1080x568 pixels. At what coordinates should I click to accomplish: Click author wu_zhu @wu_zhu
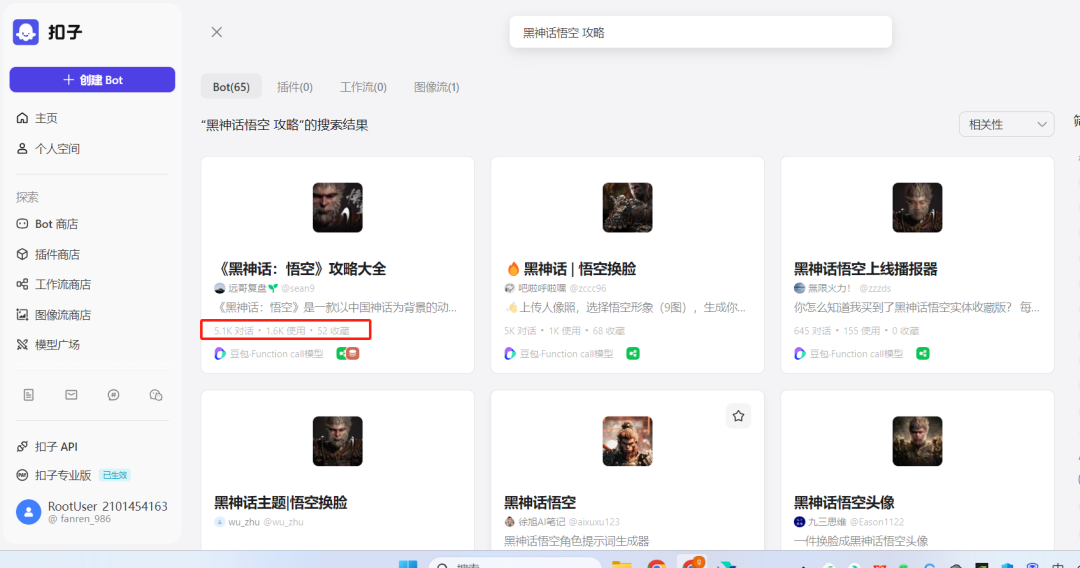click(259, 522)
